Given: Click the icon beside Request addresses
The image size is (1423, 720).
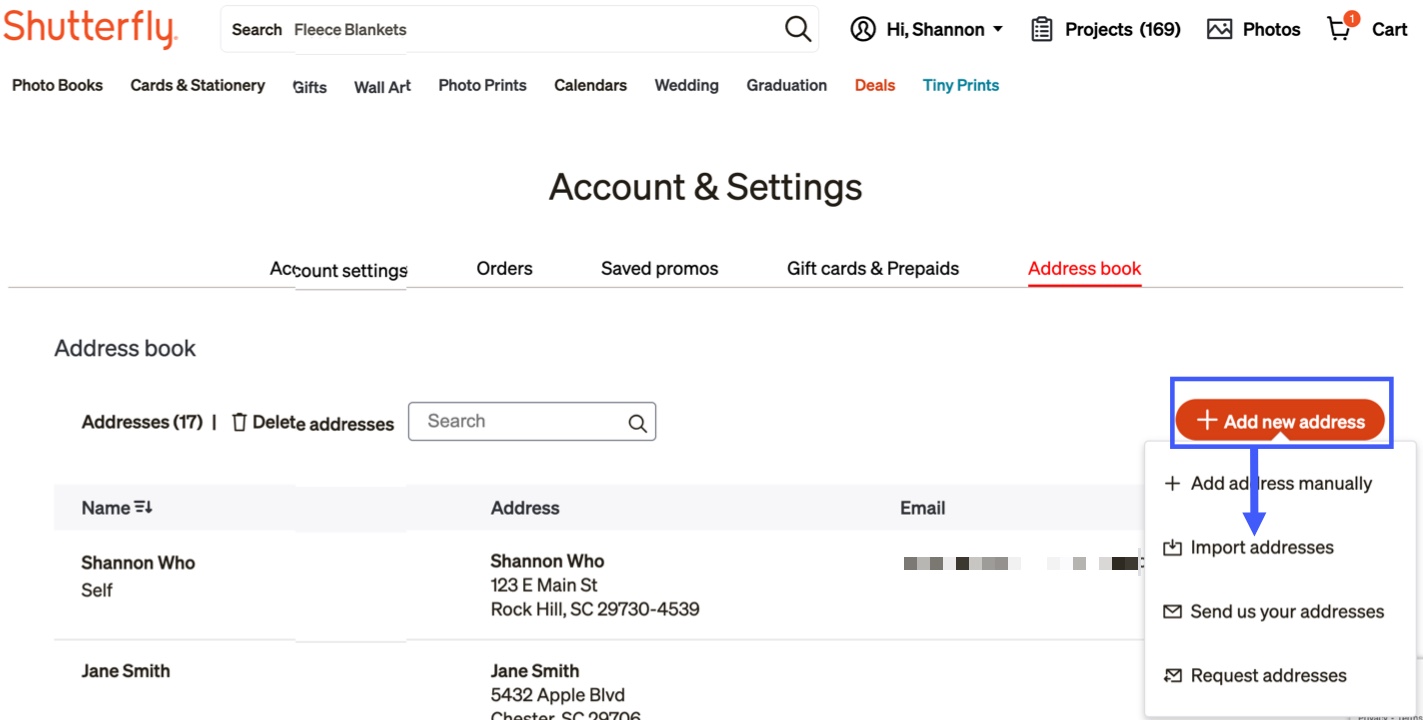Looking at the screenshot, I should coord(1173,675).
